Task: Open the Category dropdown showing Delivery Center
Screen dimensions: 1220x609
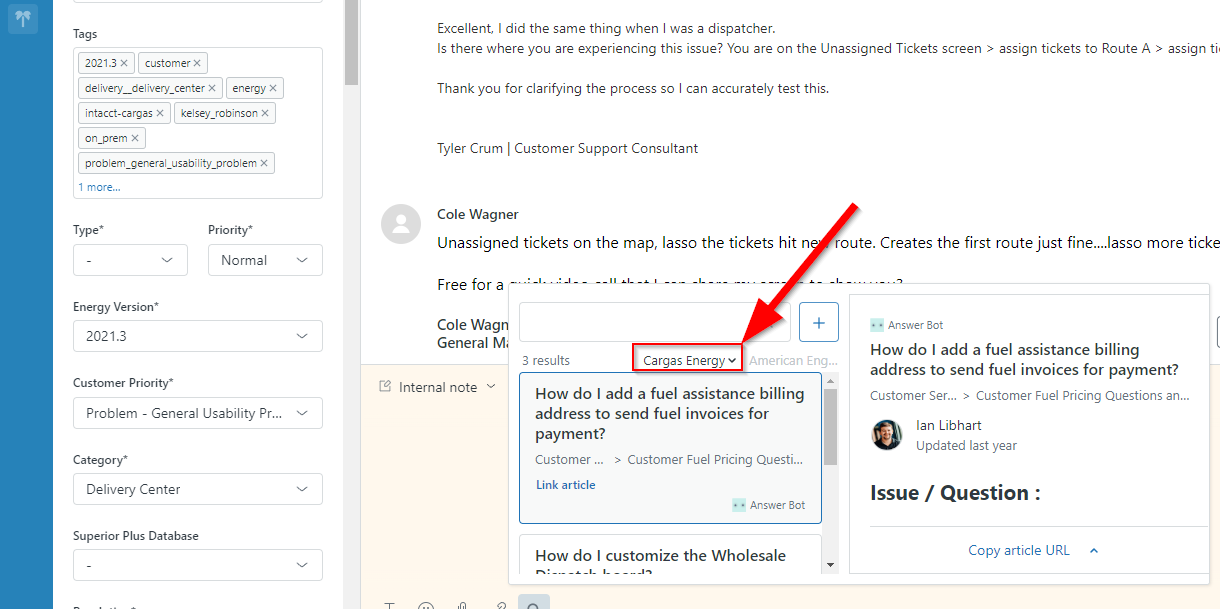Action: pyautogui.click(x=198, y=489)
